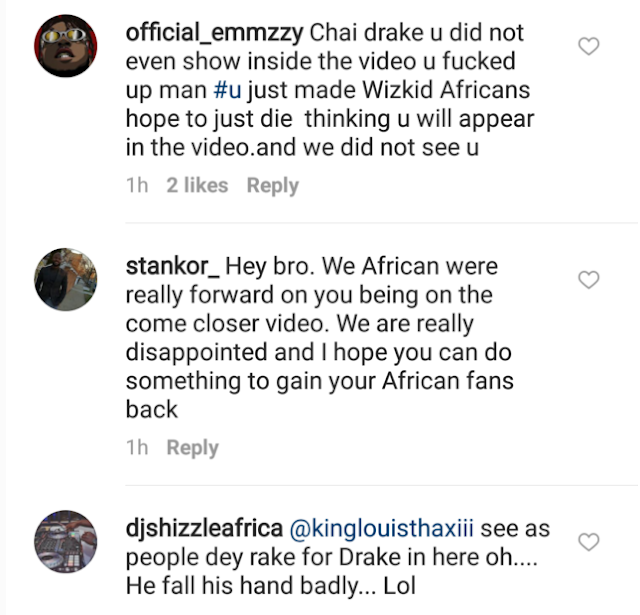Image resolution: width=640 pixels, height=615 pixels.
Task: Reply to official_emmzzy's comment
Action: 272,186
